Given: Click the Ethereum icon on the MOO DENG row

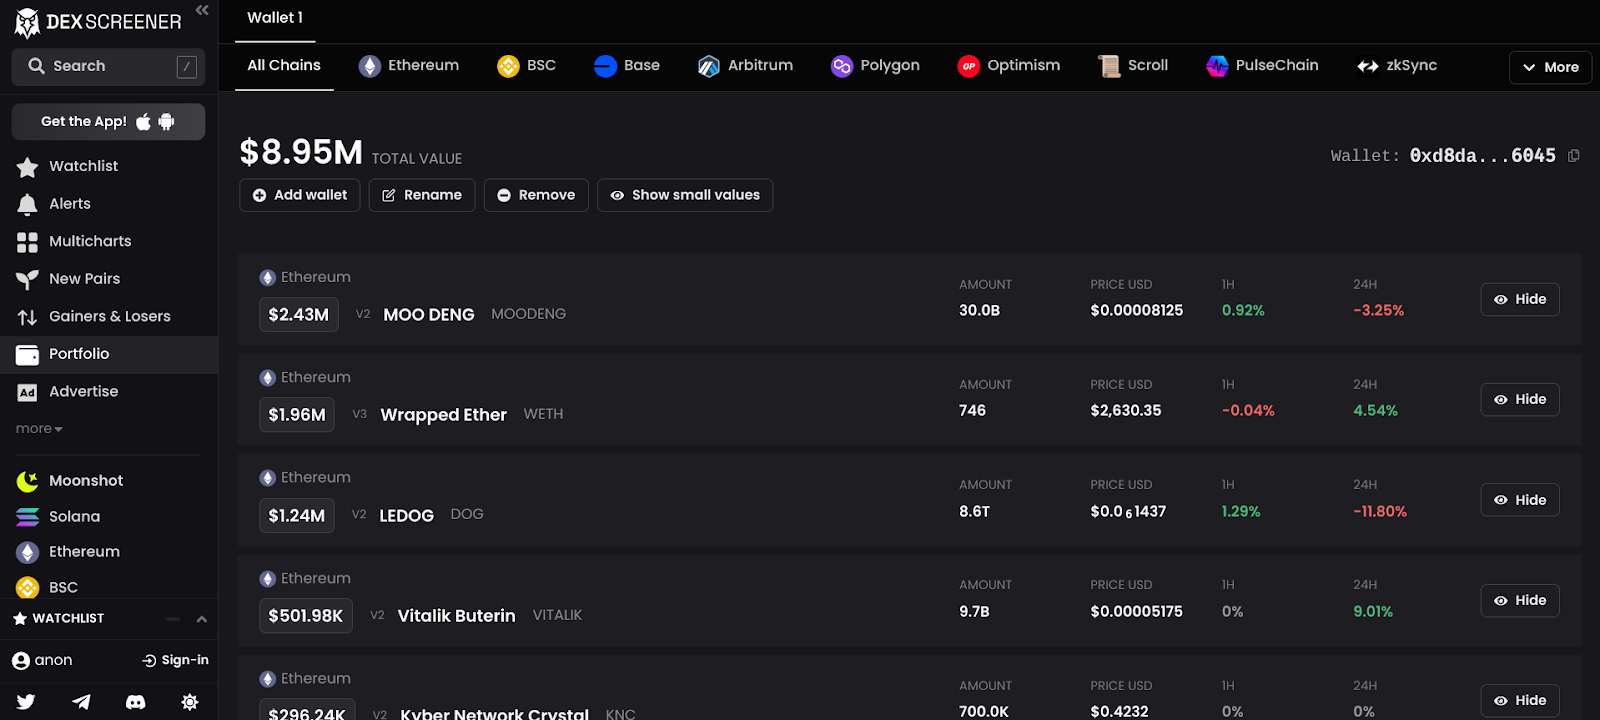Looking at the screenshot, I should (x=267, y=278).
